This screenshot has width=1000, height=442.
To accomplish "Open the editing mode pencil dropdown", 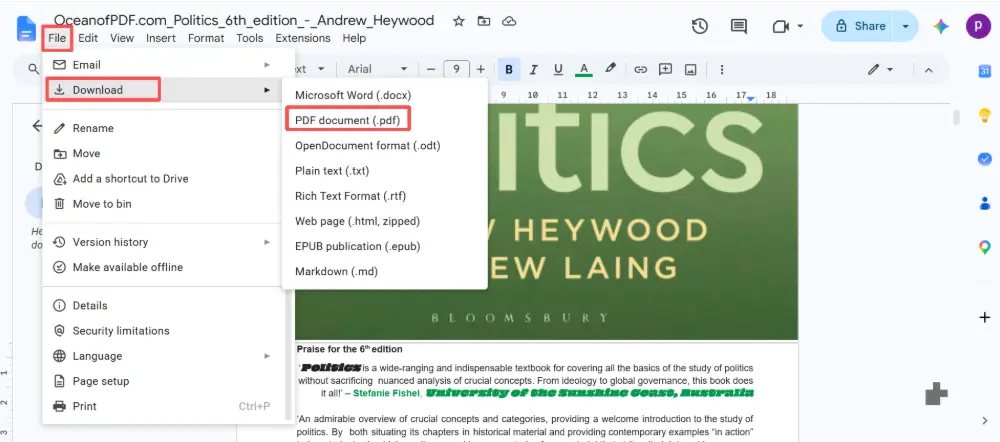I will point(880,70).
